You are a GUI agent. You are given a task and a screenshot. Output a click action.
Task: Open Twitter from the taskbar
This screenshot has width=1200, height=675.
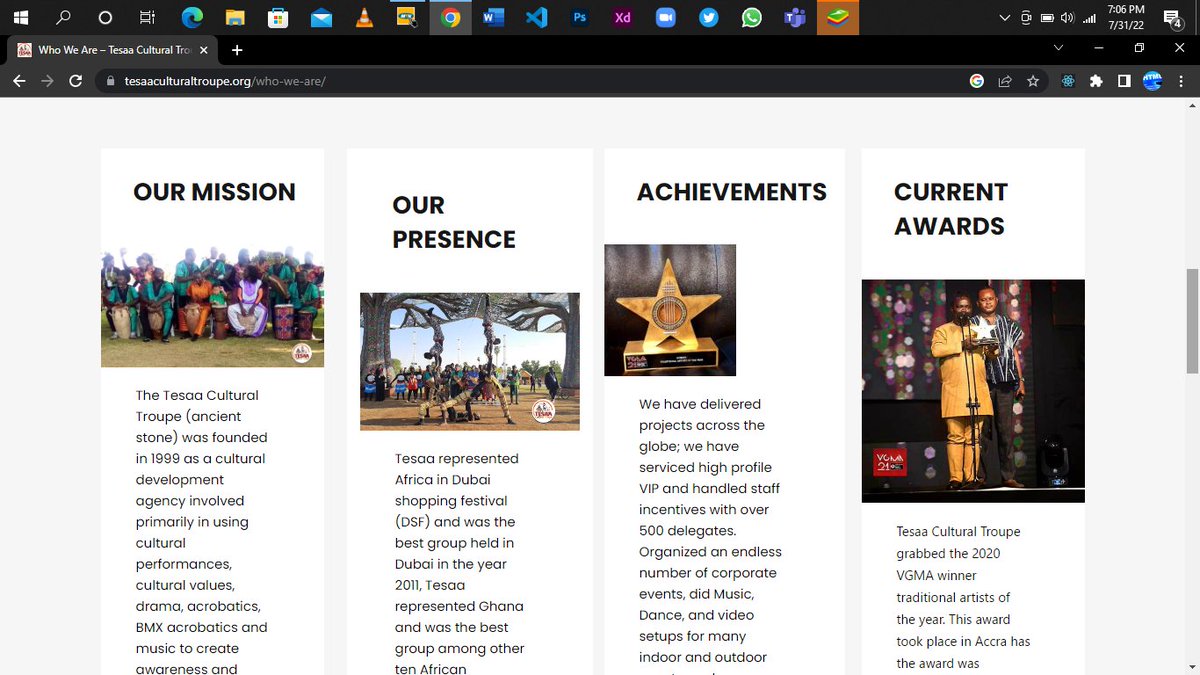point(709,17)
